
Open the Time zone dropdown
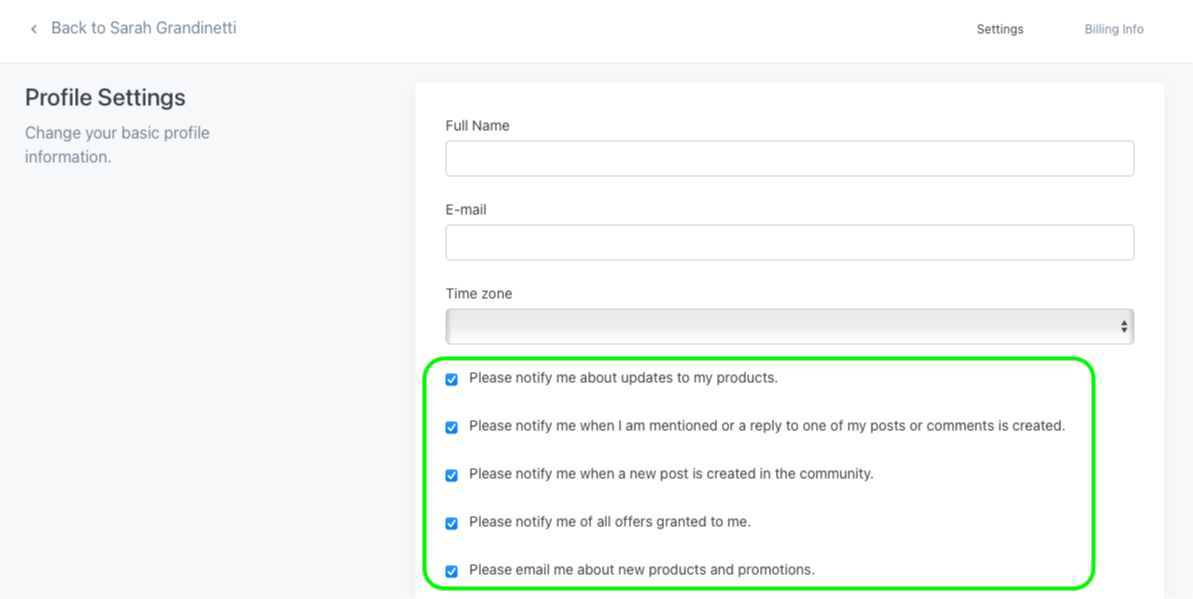[789, 327]
